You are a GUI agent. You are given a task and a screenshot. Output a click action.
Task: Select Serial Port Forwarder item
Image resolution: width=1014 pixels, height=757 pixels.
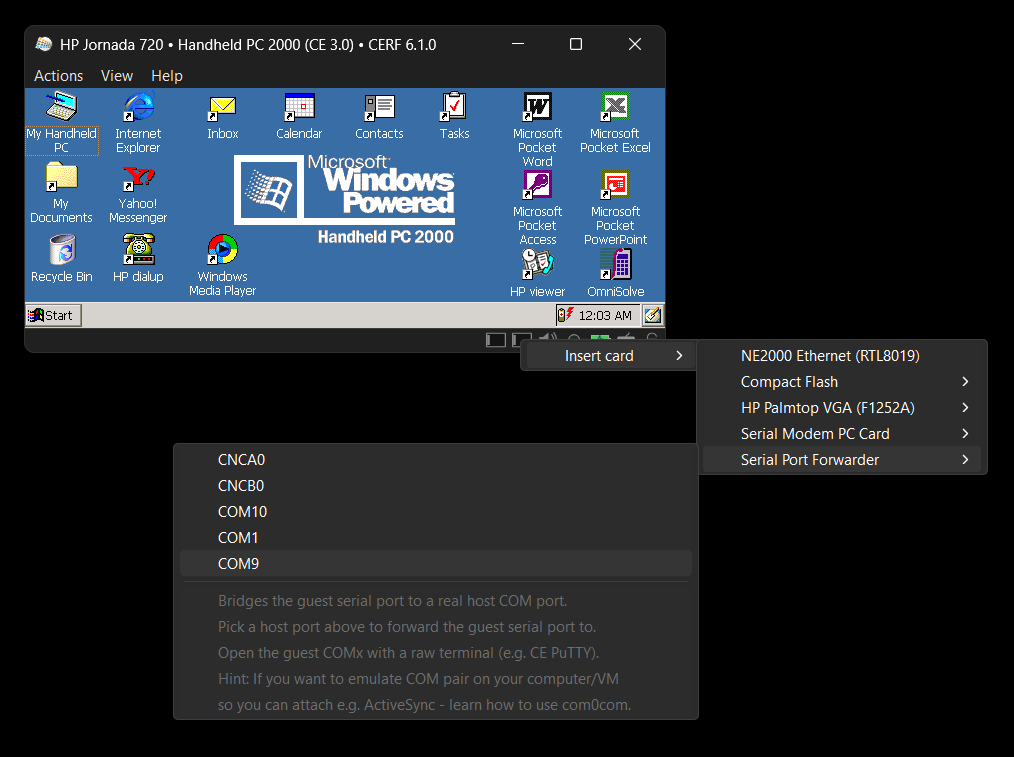[841, 460]
